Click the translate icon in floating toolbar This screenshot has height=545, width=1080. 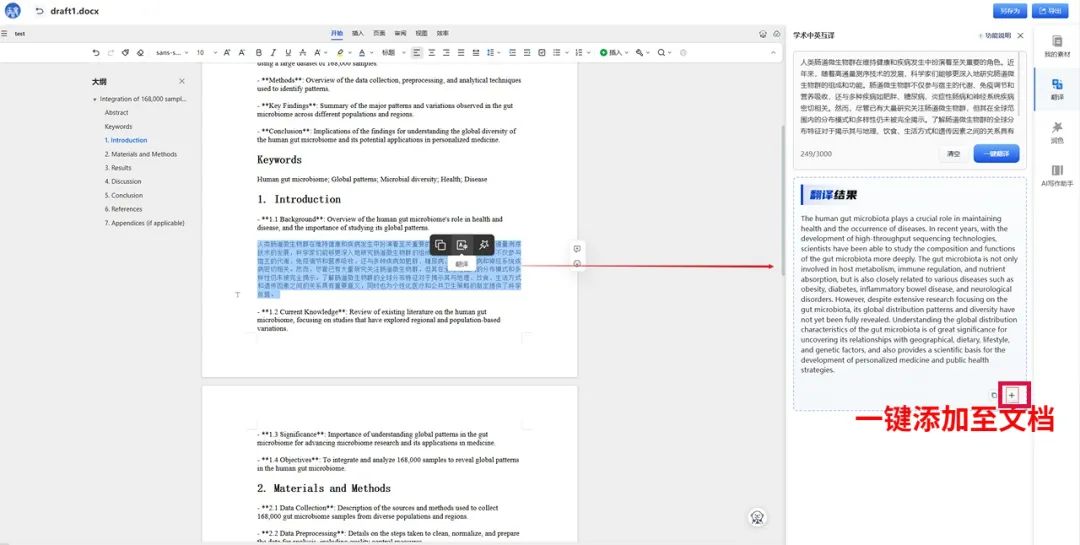[462, 245]
